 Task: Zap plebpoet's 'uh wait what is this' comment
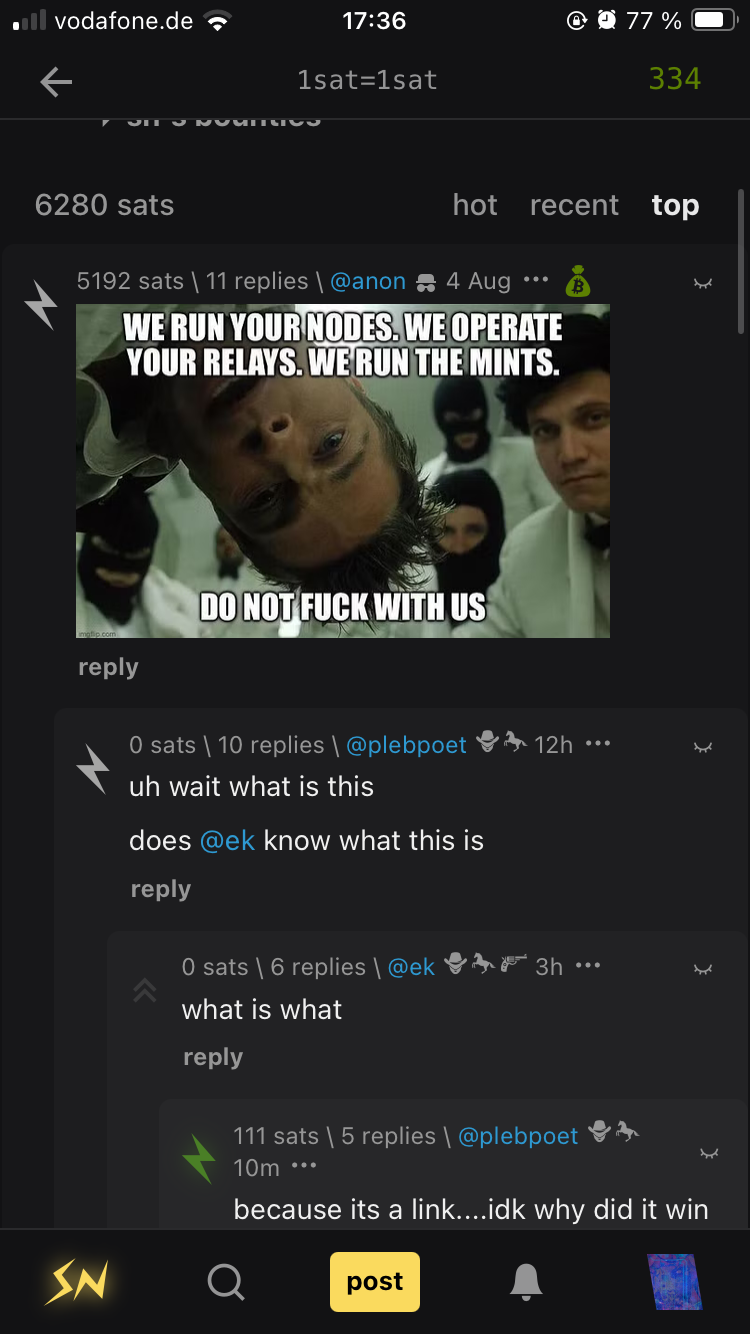(x=93, y=770)
